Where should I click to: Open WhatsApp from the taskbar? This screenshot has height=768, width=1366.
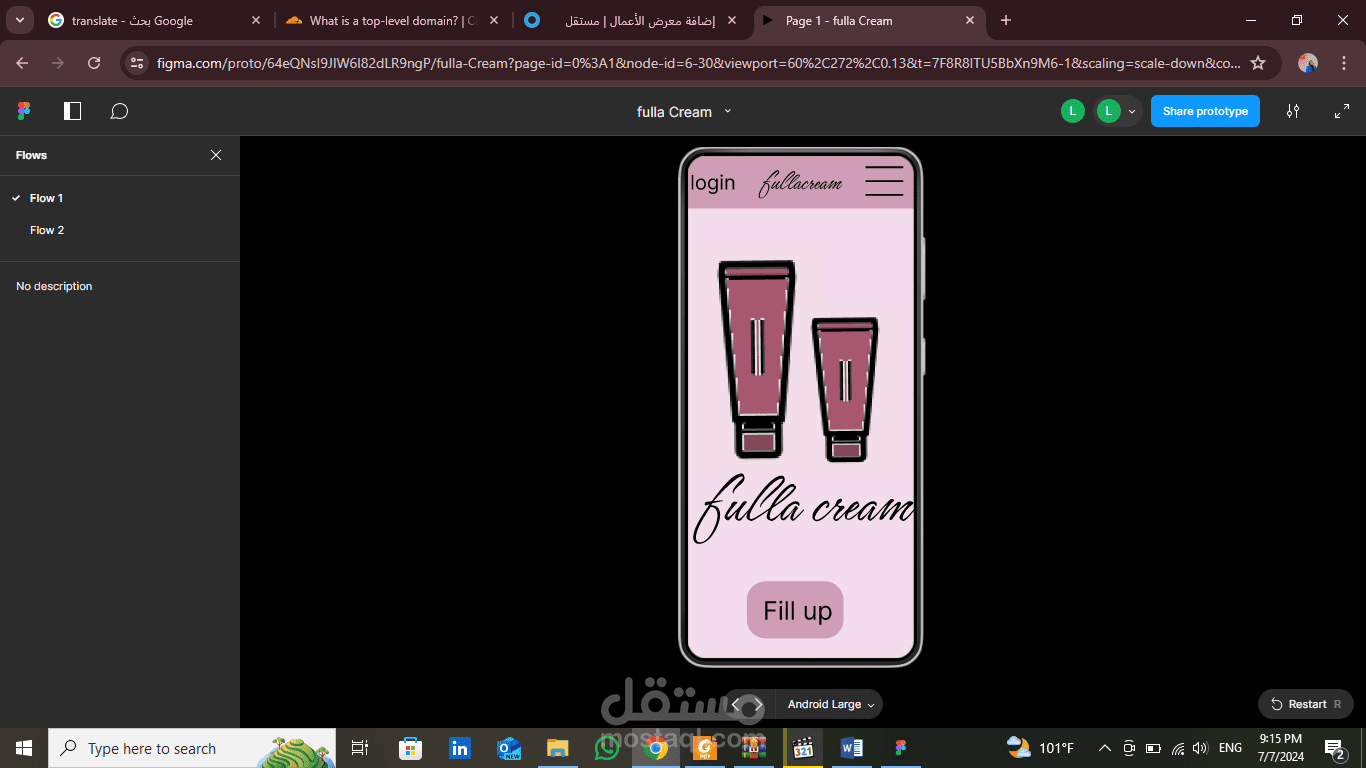coord(606,747)
